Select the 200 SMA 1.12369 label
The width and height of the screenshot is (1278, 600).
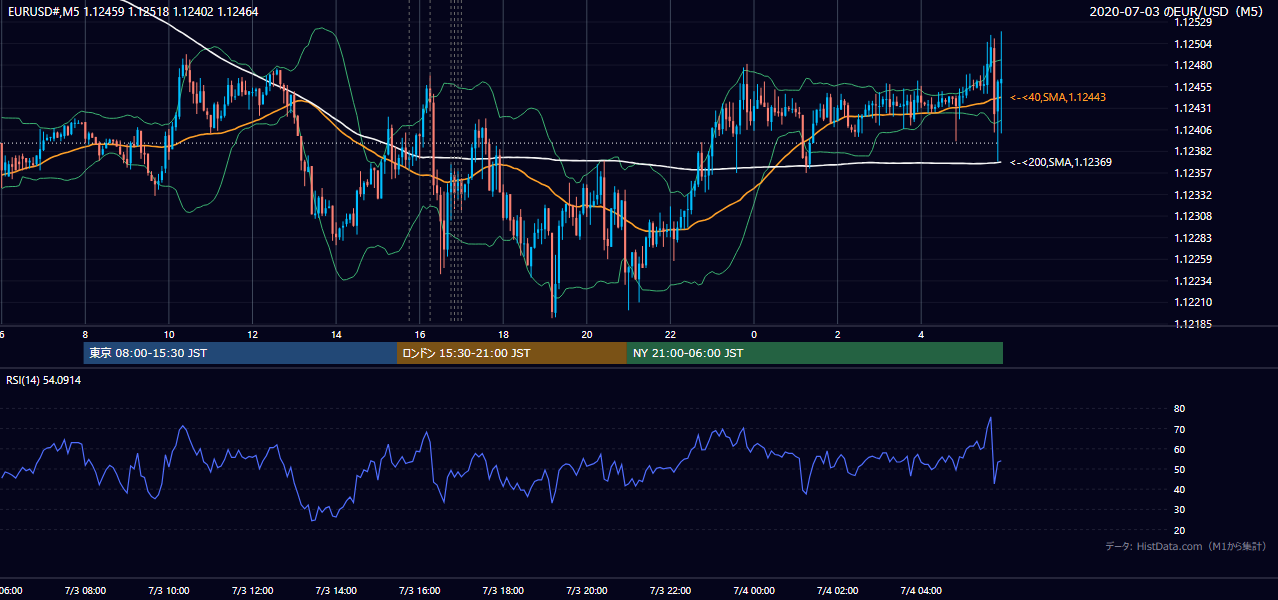[x=1061, y=162]
